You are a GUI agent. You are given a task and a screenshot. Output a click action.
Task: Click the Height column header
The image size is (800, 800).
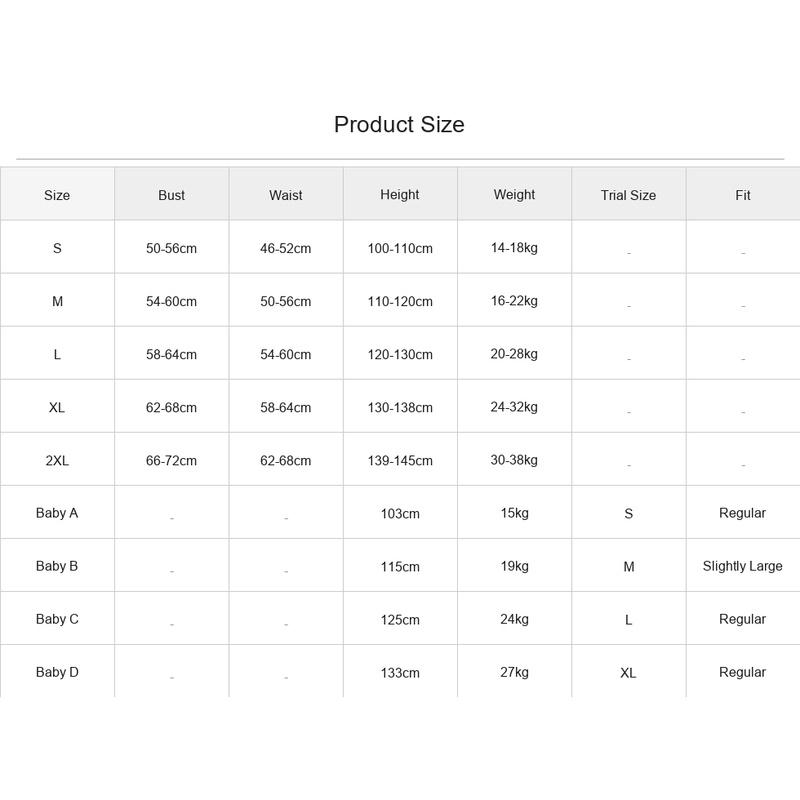400,195
